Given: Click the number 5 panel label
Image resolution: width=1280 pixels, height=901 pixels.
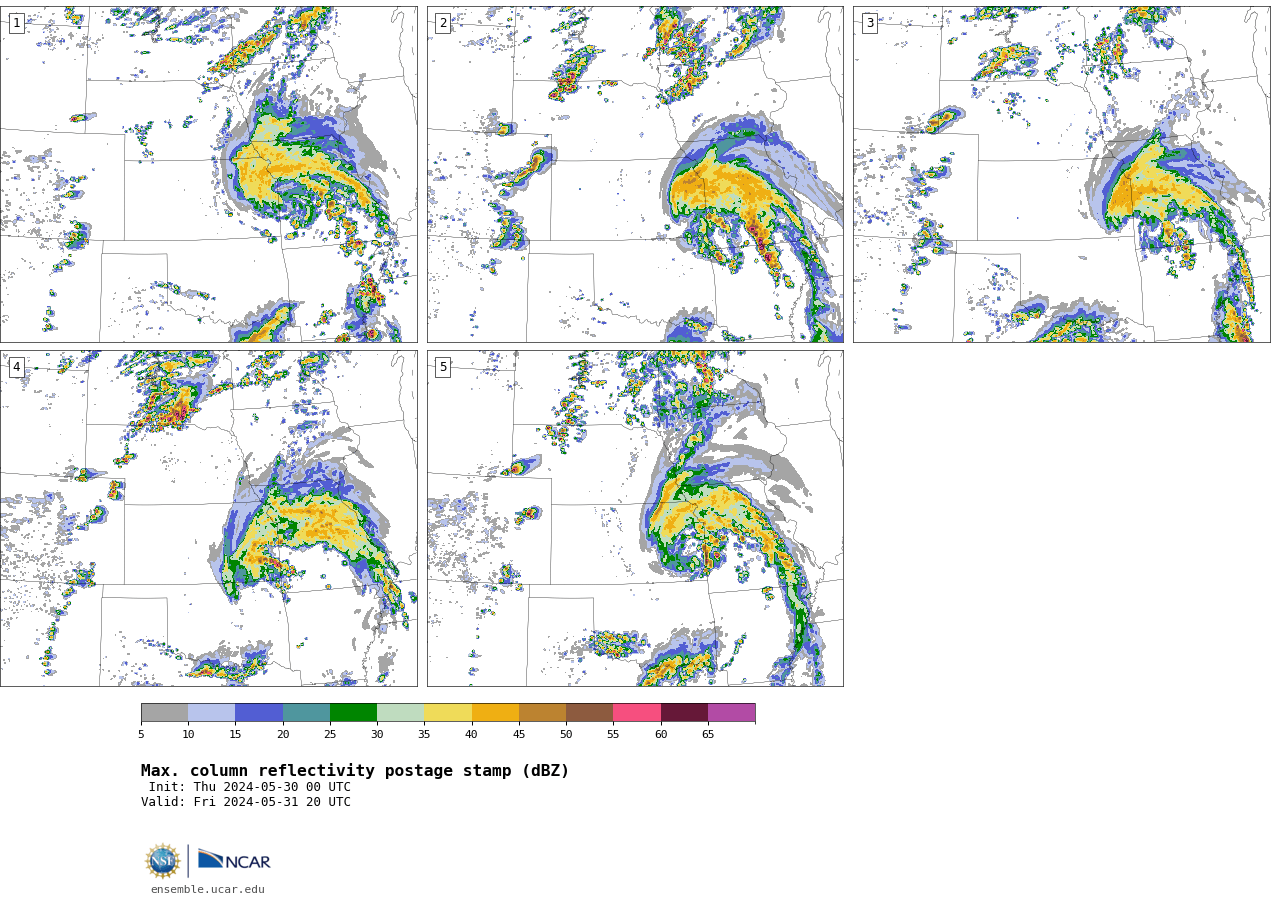Looking at the screenshot, I should pyautogui.click(x=443, y=367).
